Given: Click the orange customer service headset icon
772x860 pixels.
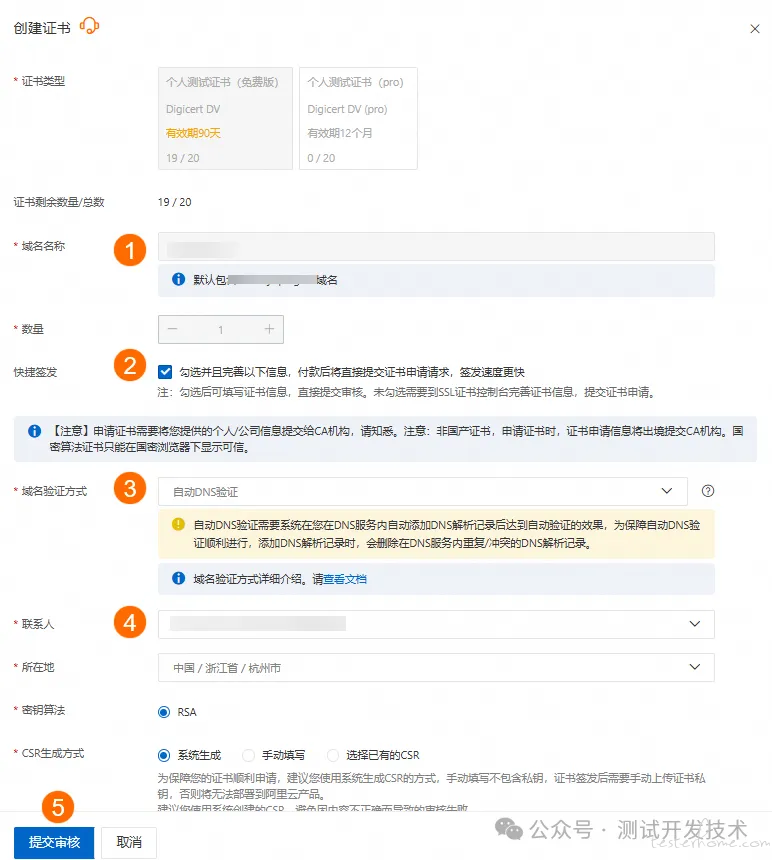Looking at the screenshot, I should (89, 26).
